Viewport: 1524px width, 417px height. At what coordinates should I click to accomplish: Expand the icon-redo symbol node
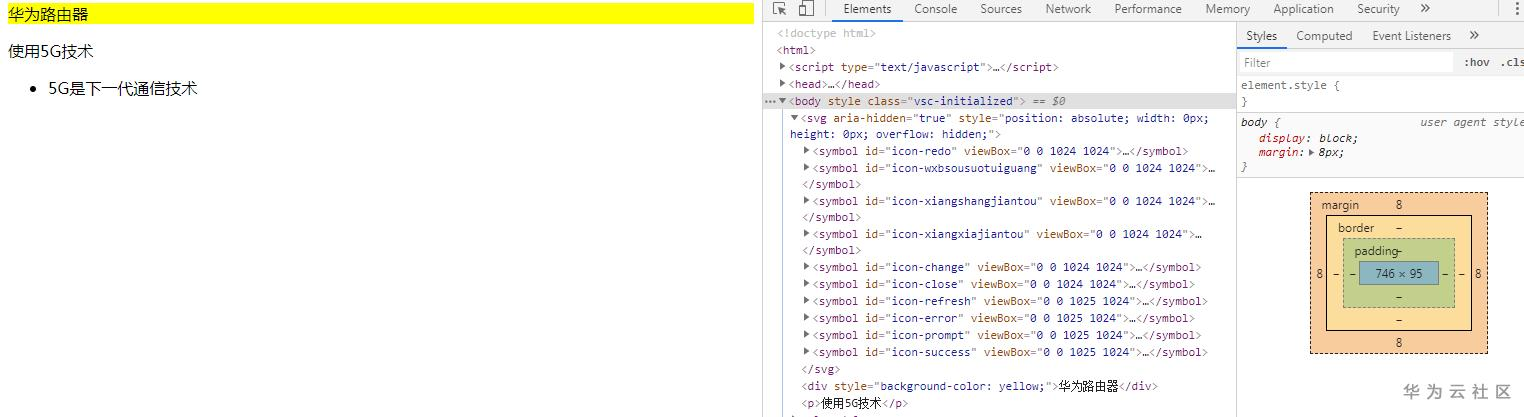tap(808, 151)
